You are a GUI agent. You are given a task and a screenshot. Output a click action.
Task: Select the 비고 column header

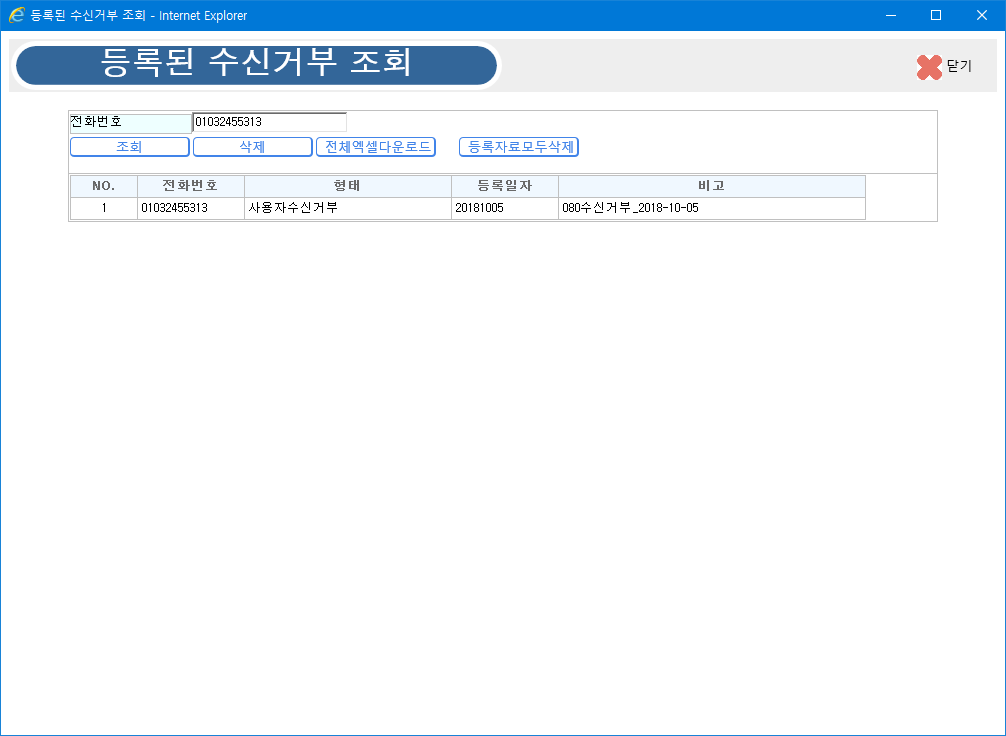point(712,186)
